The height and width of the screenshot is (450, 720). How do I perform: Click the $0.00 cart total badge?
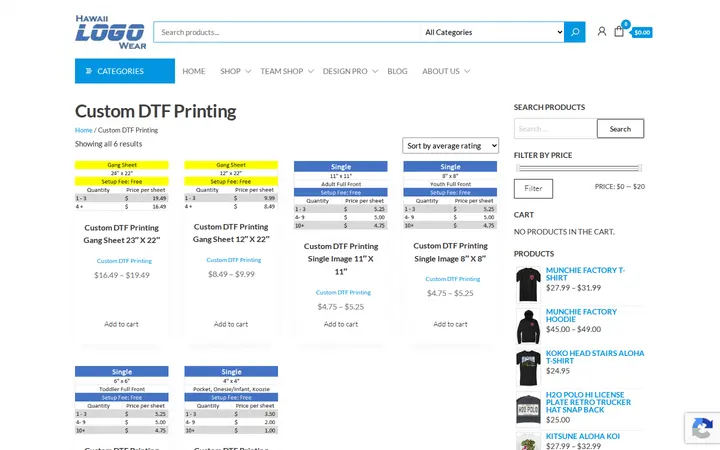point(642,33)
